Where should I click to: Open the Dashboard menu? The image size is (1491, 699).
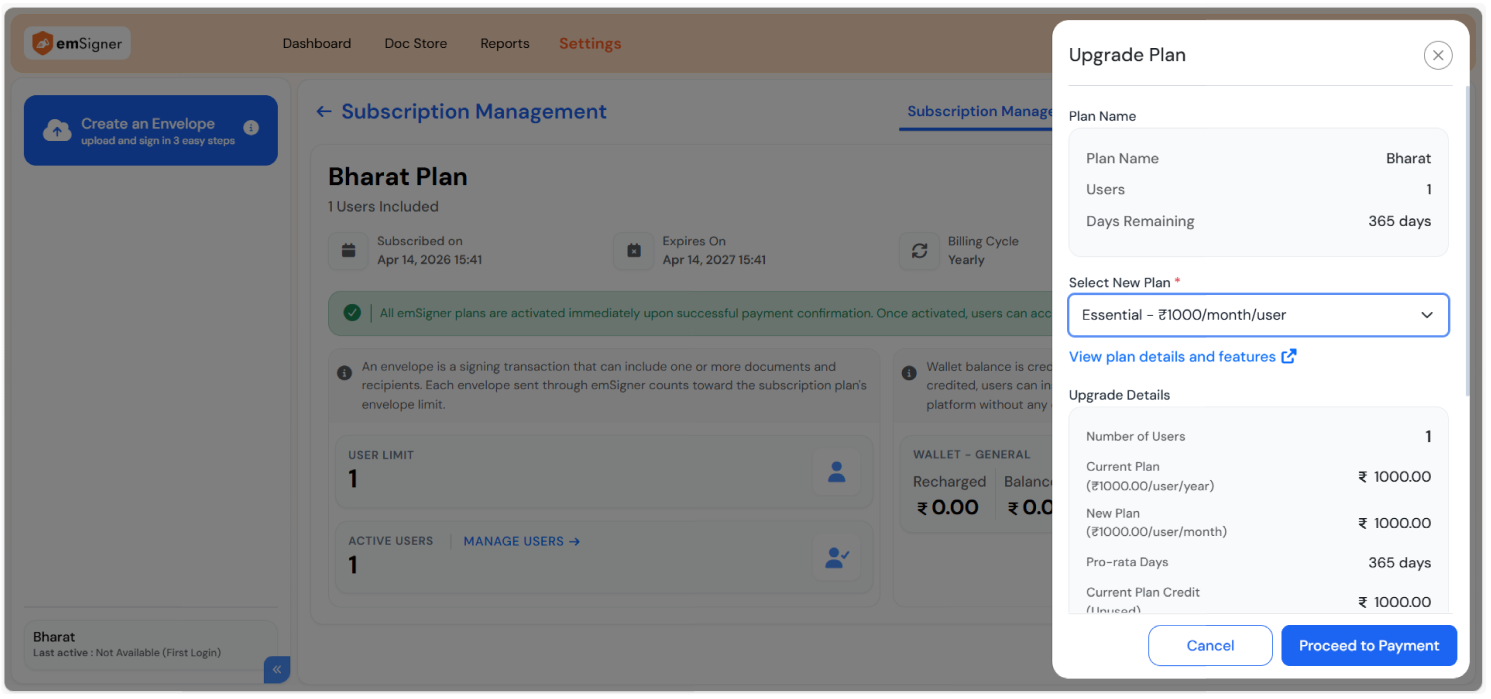(x=317, y=44)
